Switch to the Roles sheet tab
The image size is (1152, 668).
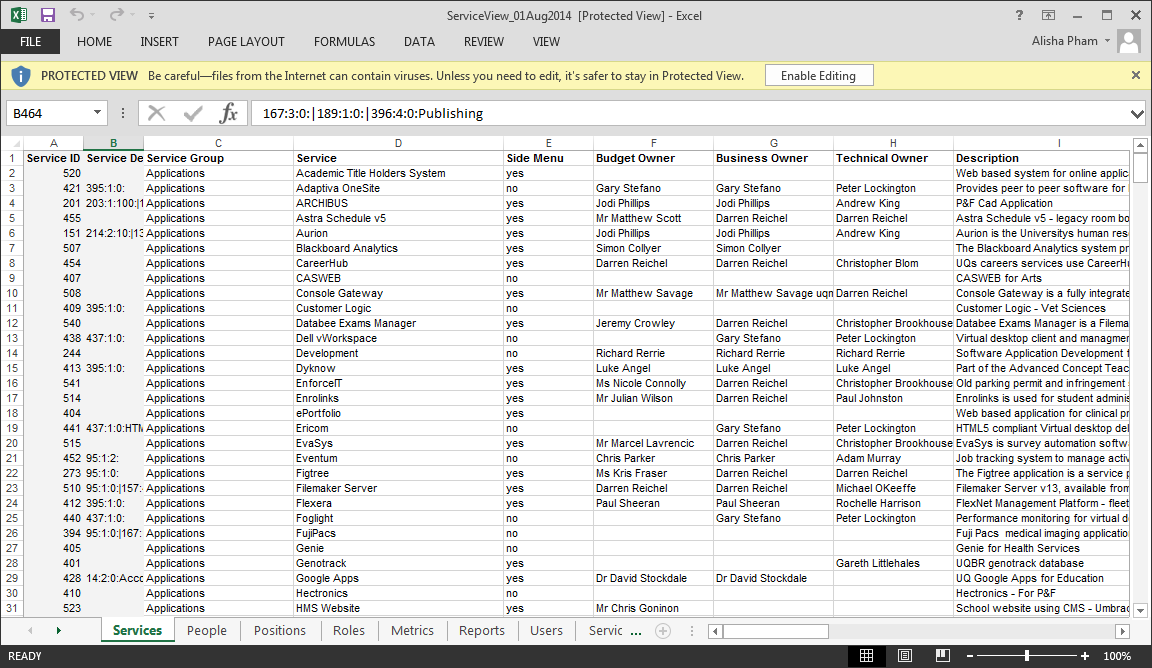click(x=349, y=631)
